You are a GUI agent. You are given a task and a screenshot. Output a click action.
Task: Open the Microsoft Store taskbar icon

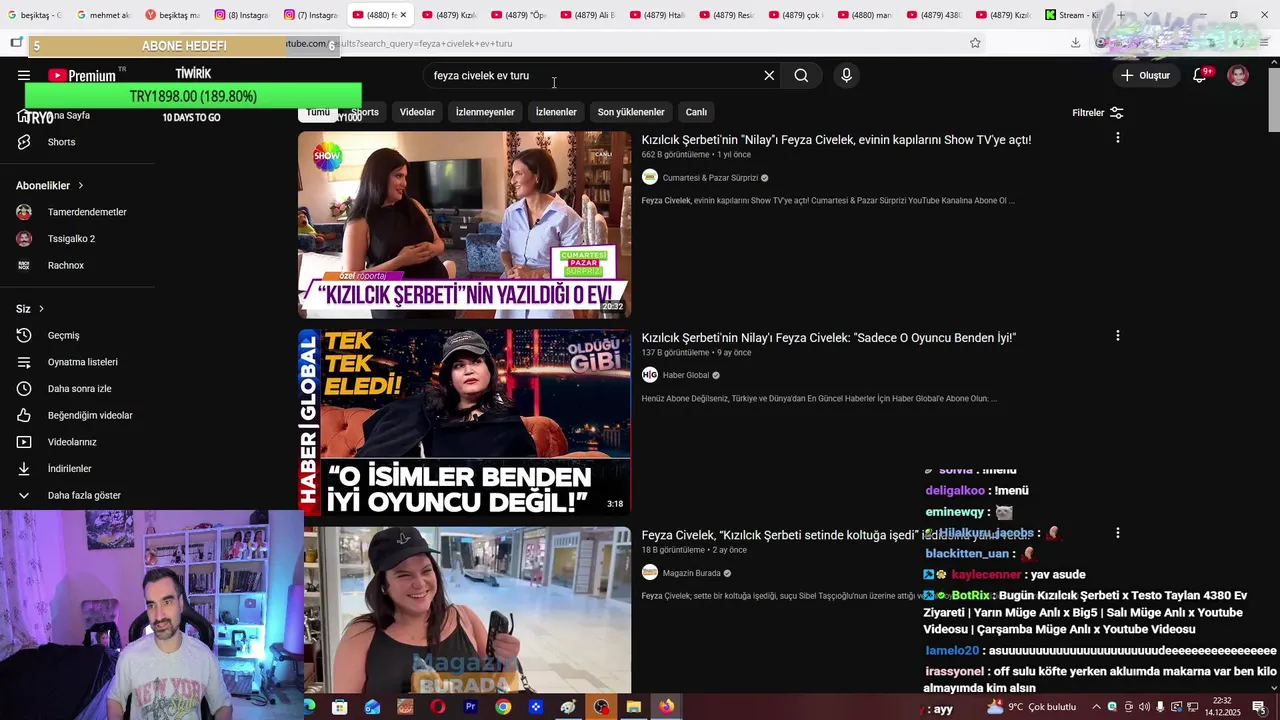click(x=339, y=707)
